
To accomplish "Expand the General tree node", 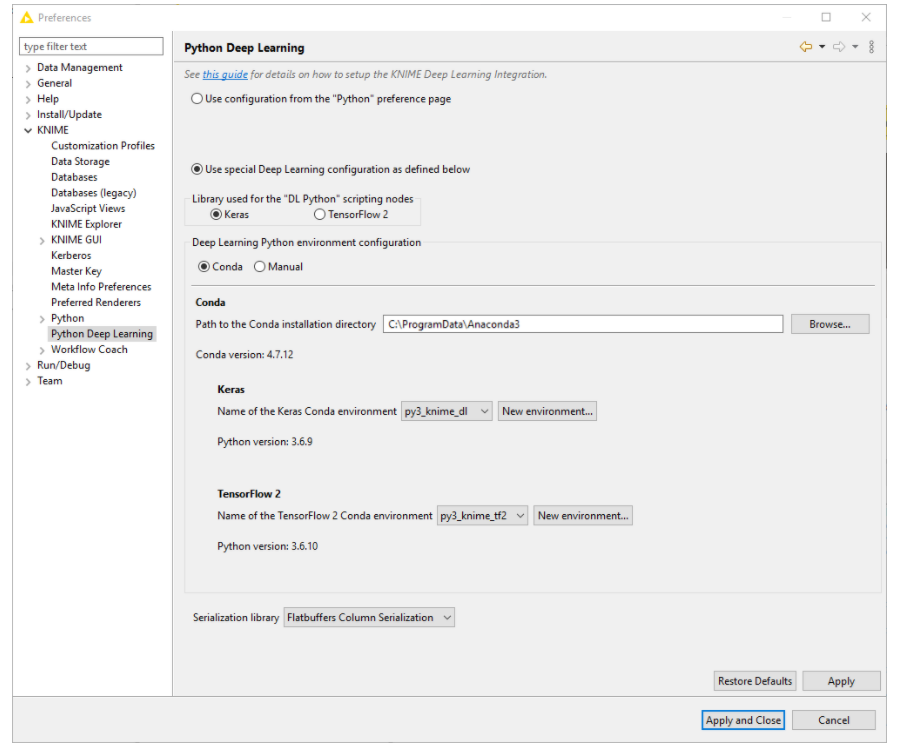I will [x=28, y=84].
